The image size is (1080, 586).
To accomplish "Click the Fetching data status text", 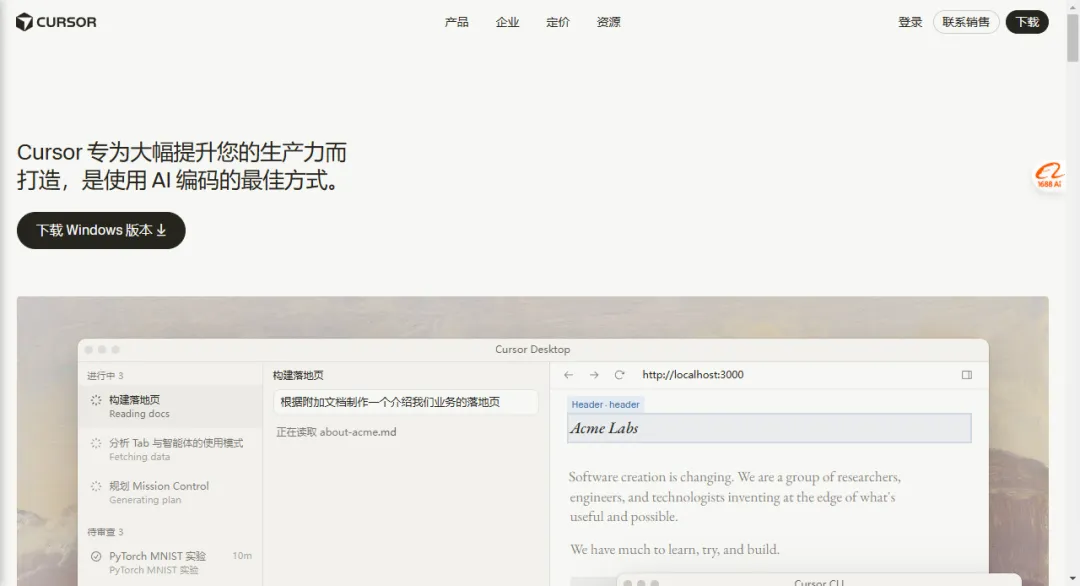I will [139, 457].
